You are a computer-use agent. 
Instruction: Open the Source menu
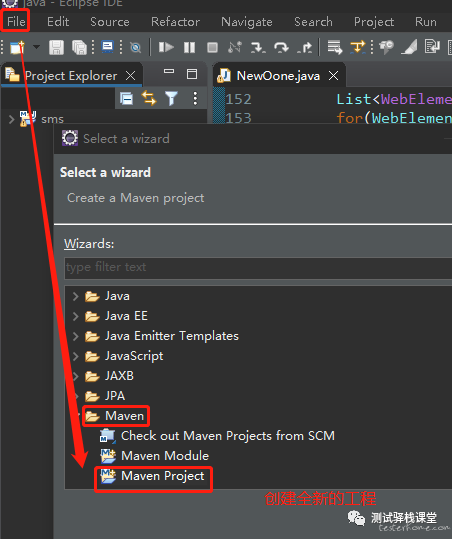(110, 22)
